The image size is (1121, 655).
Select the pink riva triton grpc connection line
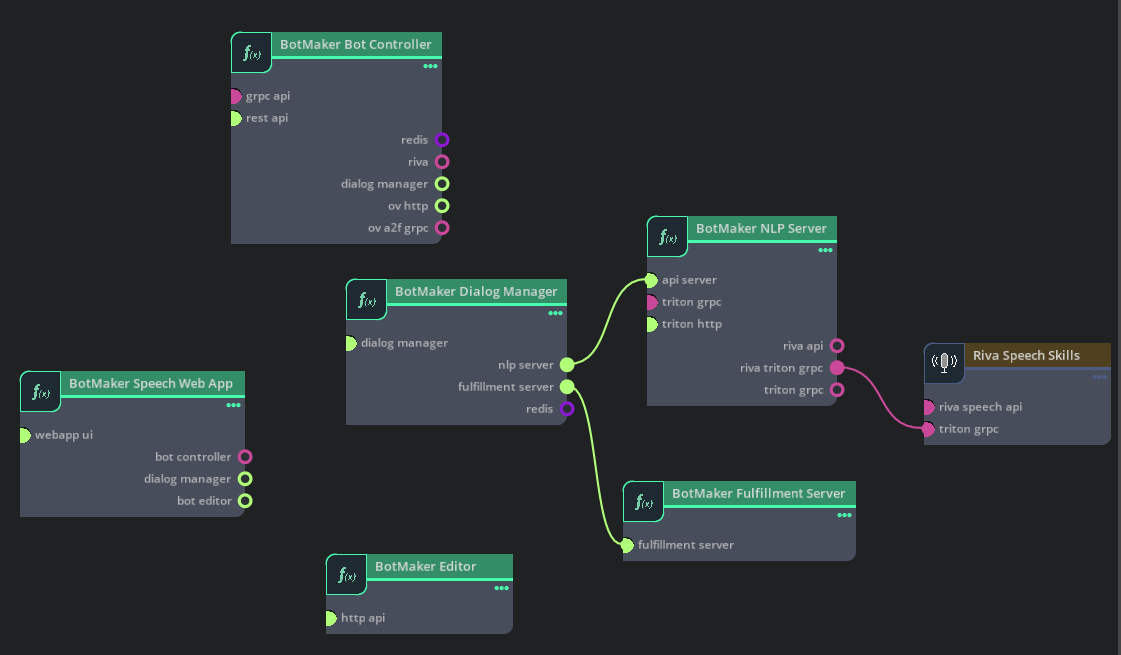click(884, 399)
